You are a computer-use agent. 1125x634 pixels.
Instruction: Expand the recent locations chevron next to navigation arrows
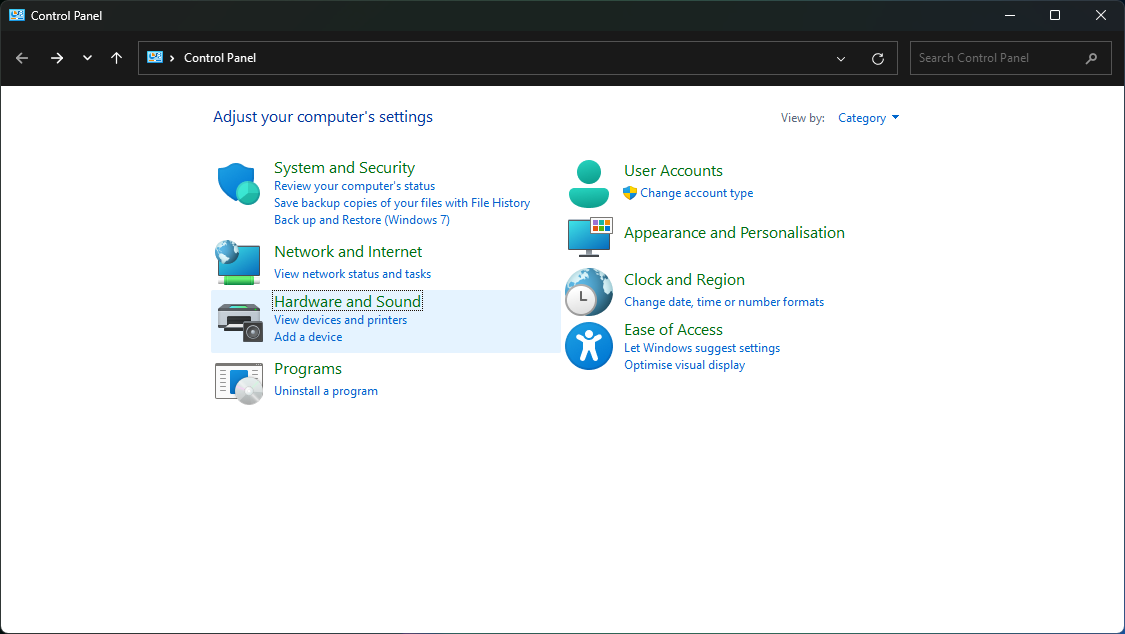pos(87,58)
